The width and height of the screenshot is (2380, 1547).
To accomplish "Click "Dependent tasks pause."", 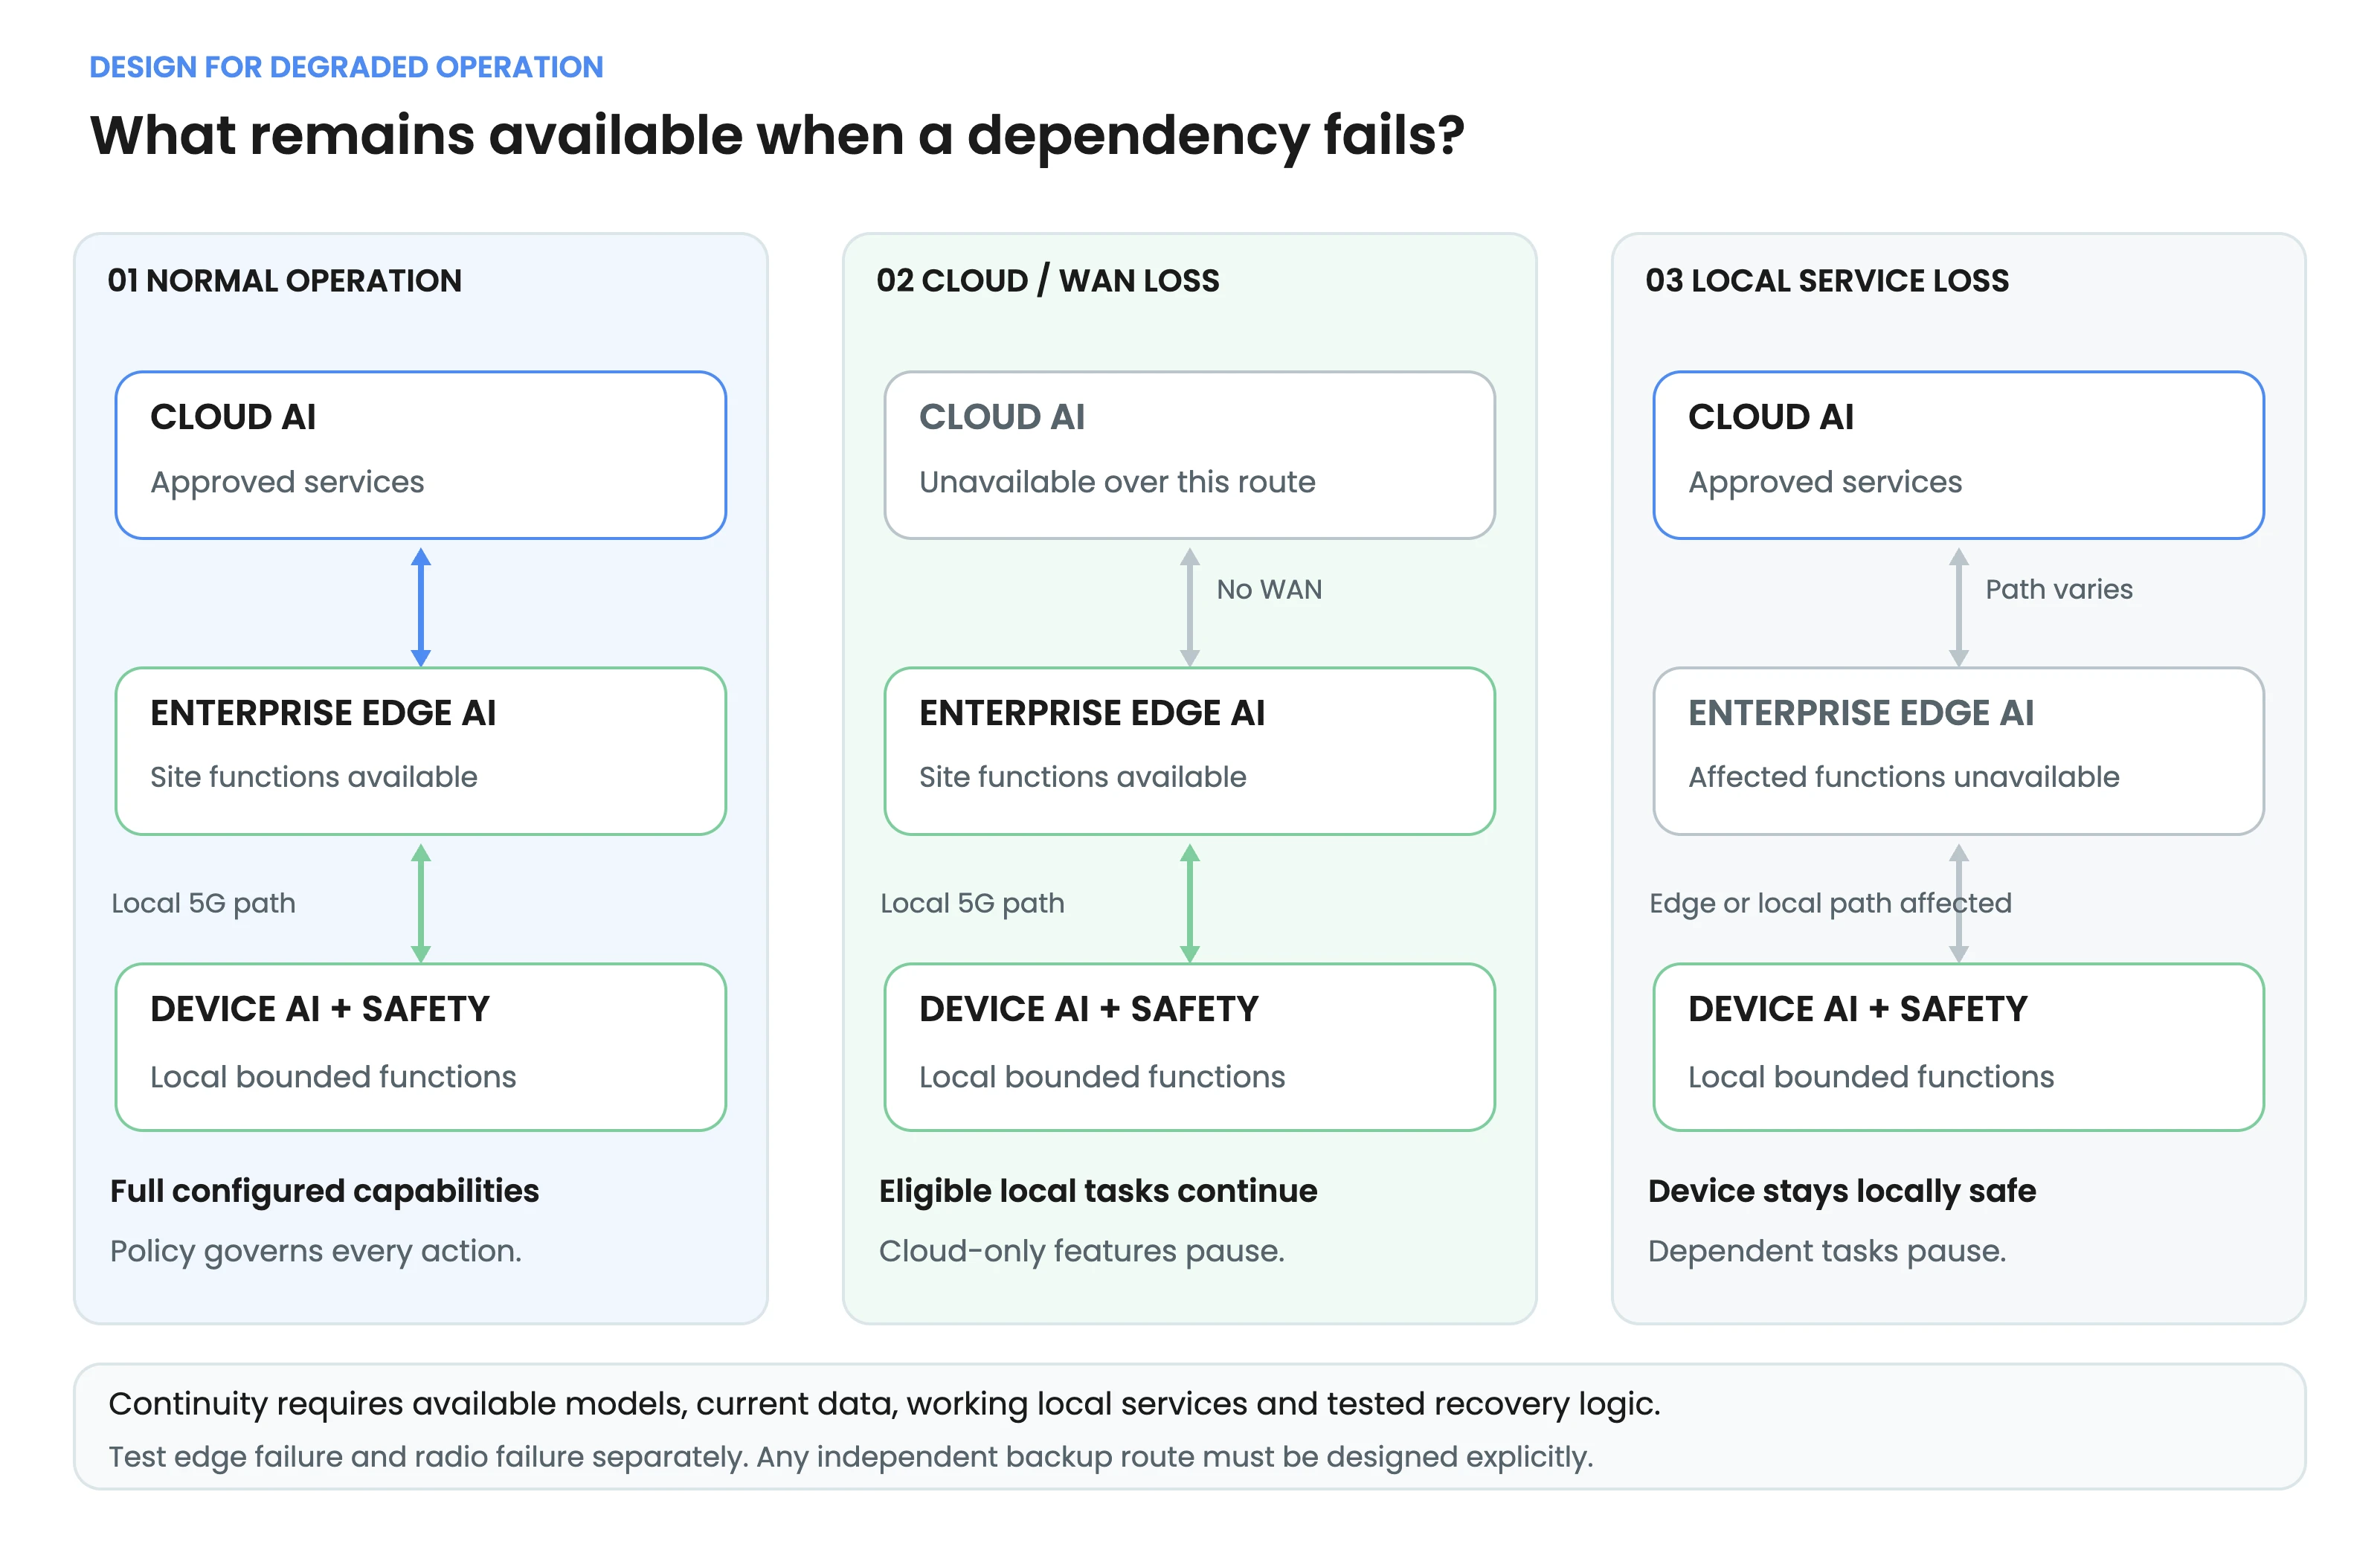I will point(1827,1251).
